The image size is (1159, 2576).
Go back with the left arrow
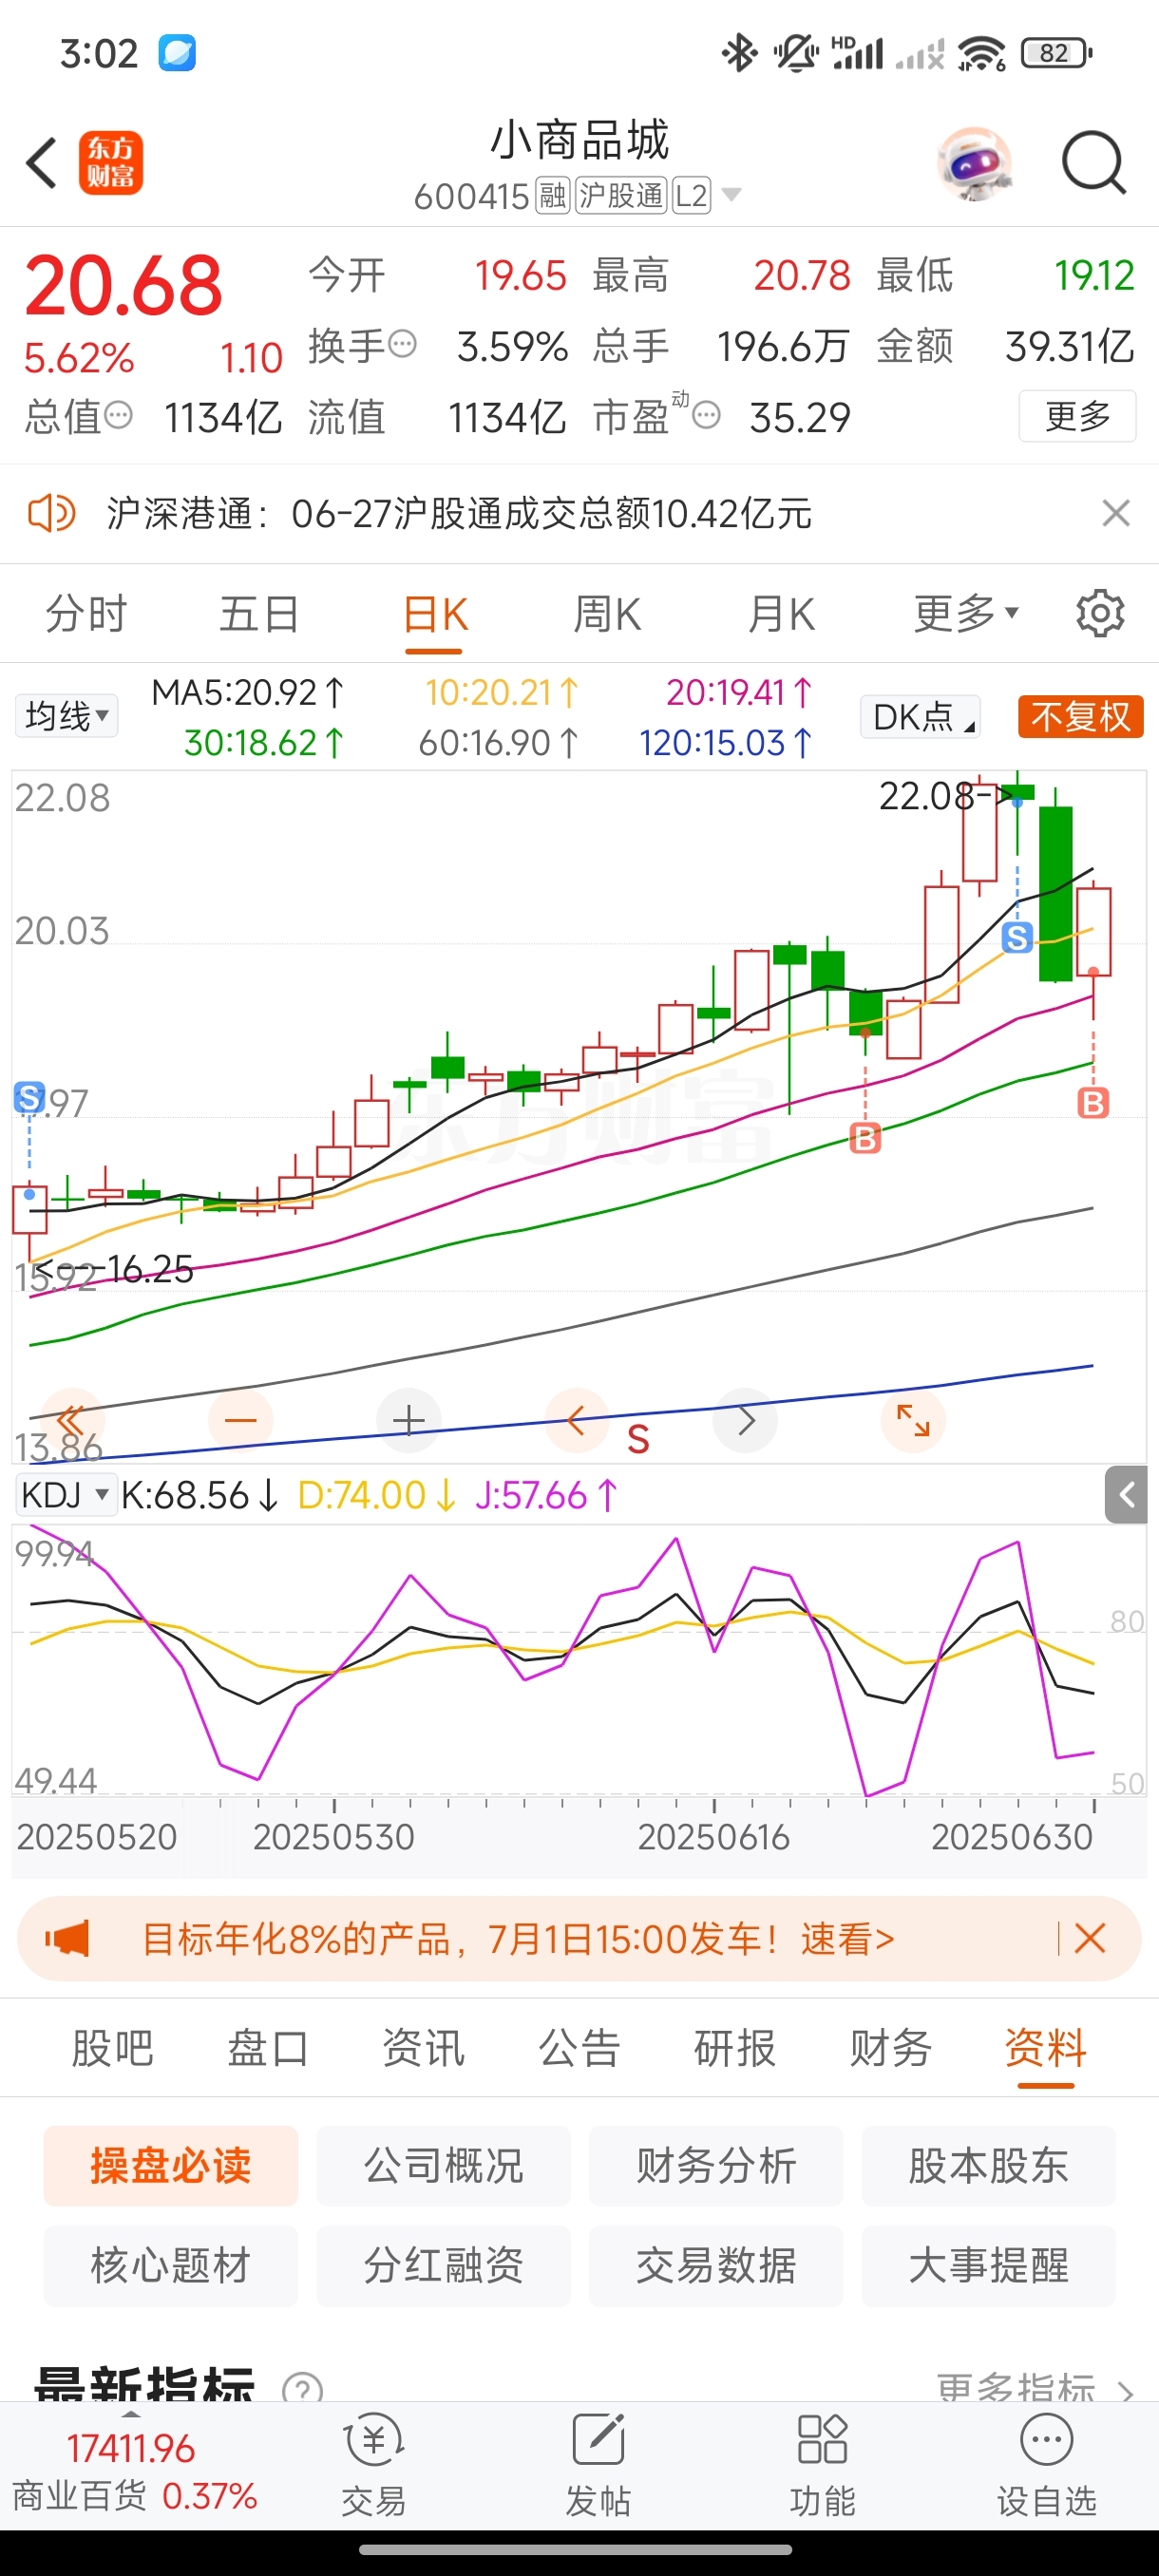[41, 163]
